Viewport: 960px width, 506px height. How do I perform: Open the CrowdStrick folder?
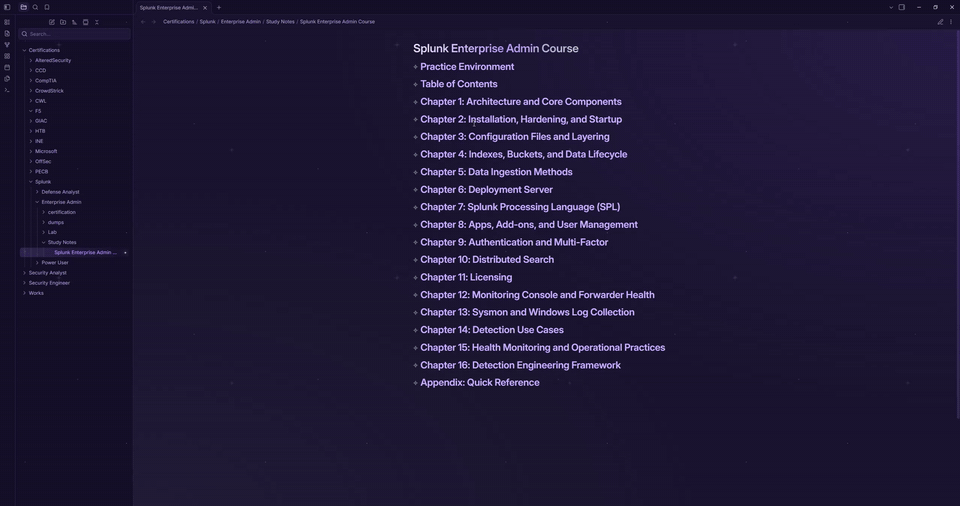pyautogui.click(x=49, y=91)
